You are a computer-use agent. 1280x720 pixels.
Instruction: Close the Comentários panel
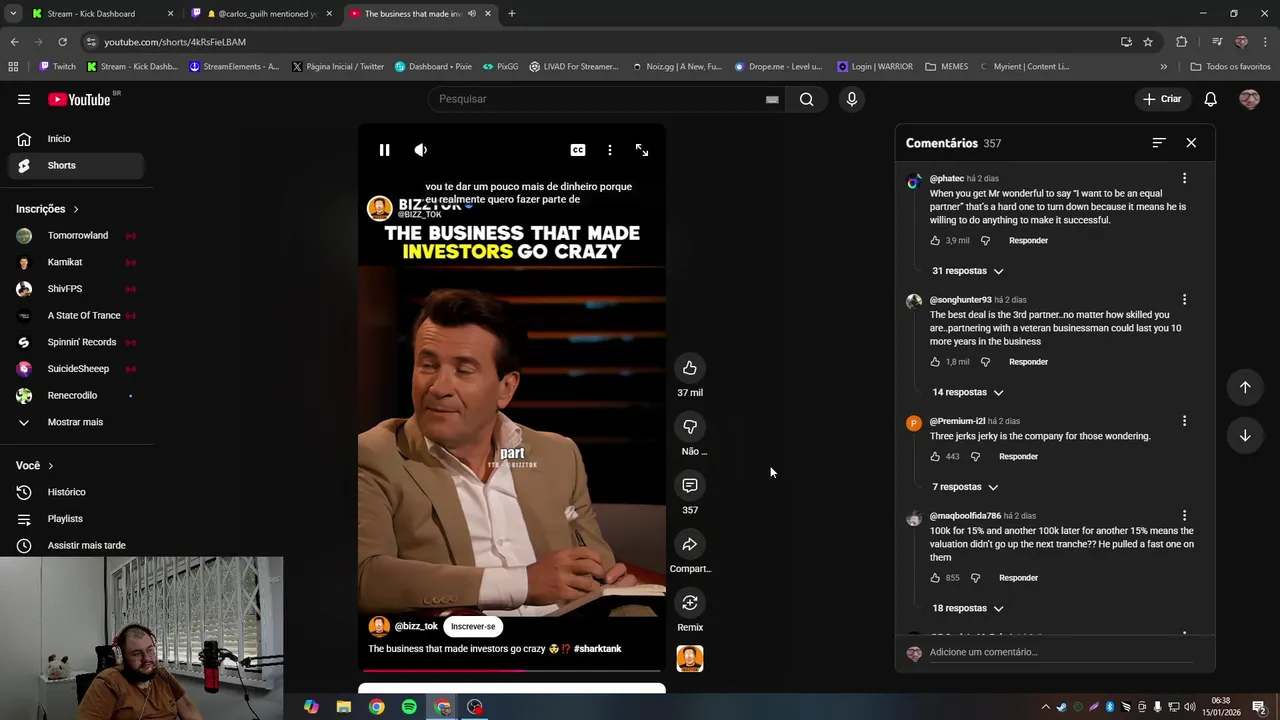pos(1191,143)
